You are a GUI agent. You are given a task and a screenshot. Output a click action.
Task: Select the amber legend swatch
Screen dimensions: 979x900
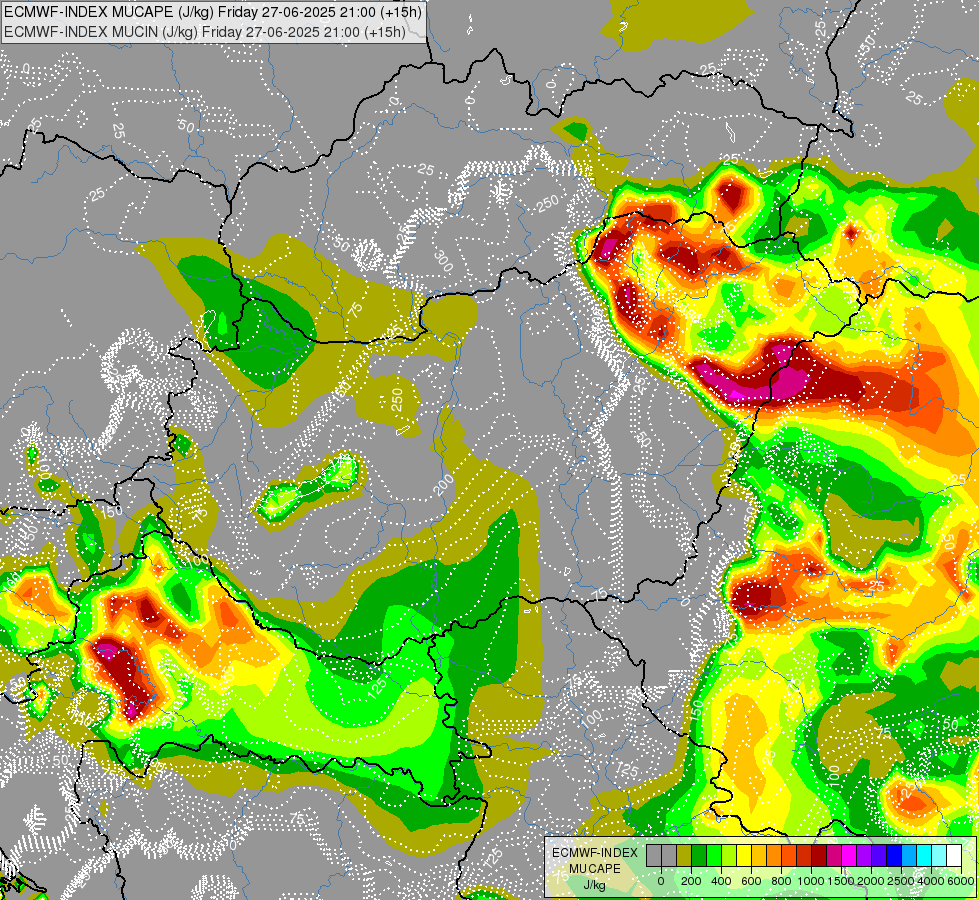[x=759, y=856]
